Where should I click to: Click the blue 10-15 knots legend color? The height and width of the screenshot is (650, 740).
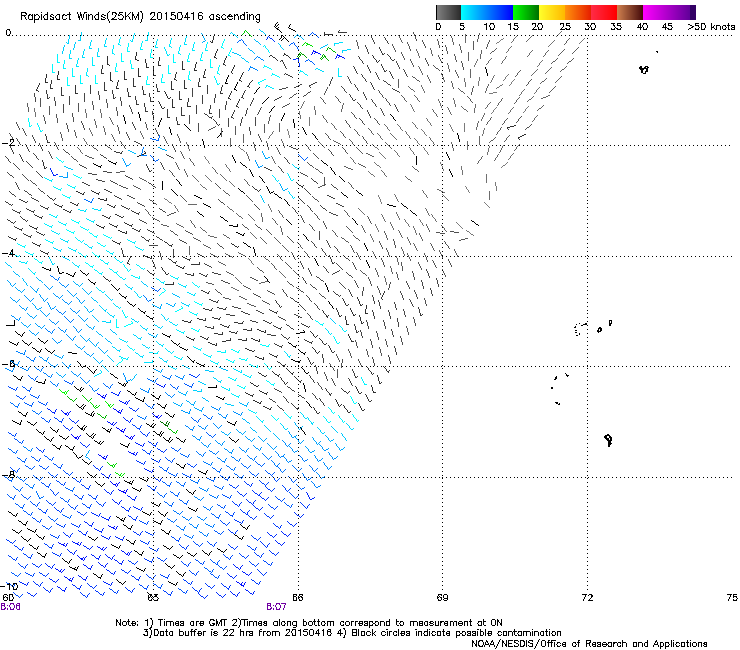tap(500, 12)
